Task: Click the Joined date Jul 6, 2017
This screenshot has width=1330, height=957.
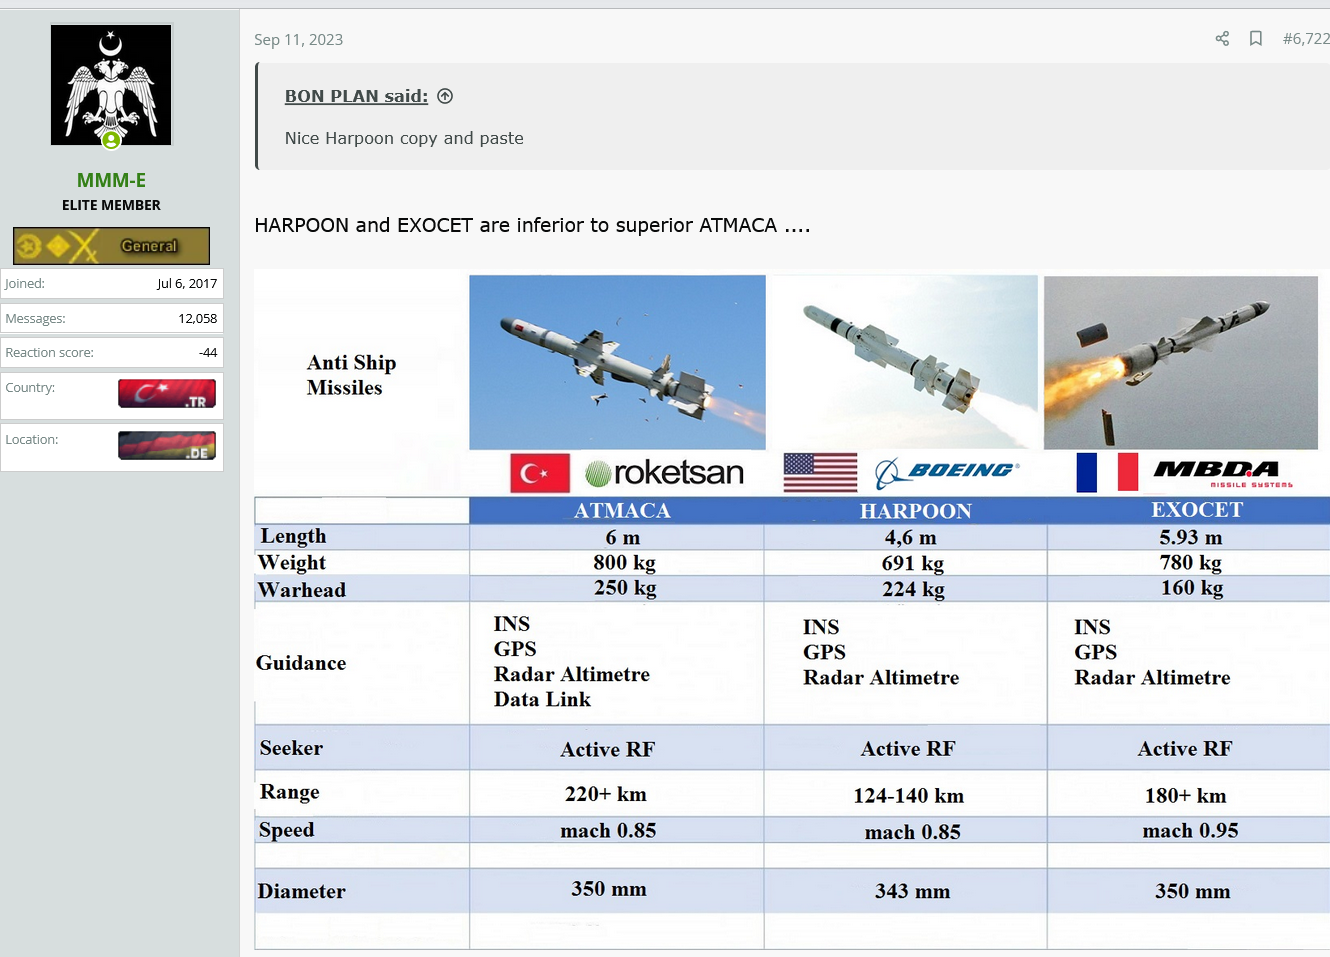Action: (x=187, y=283)
